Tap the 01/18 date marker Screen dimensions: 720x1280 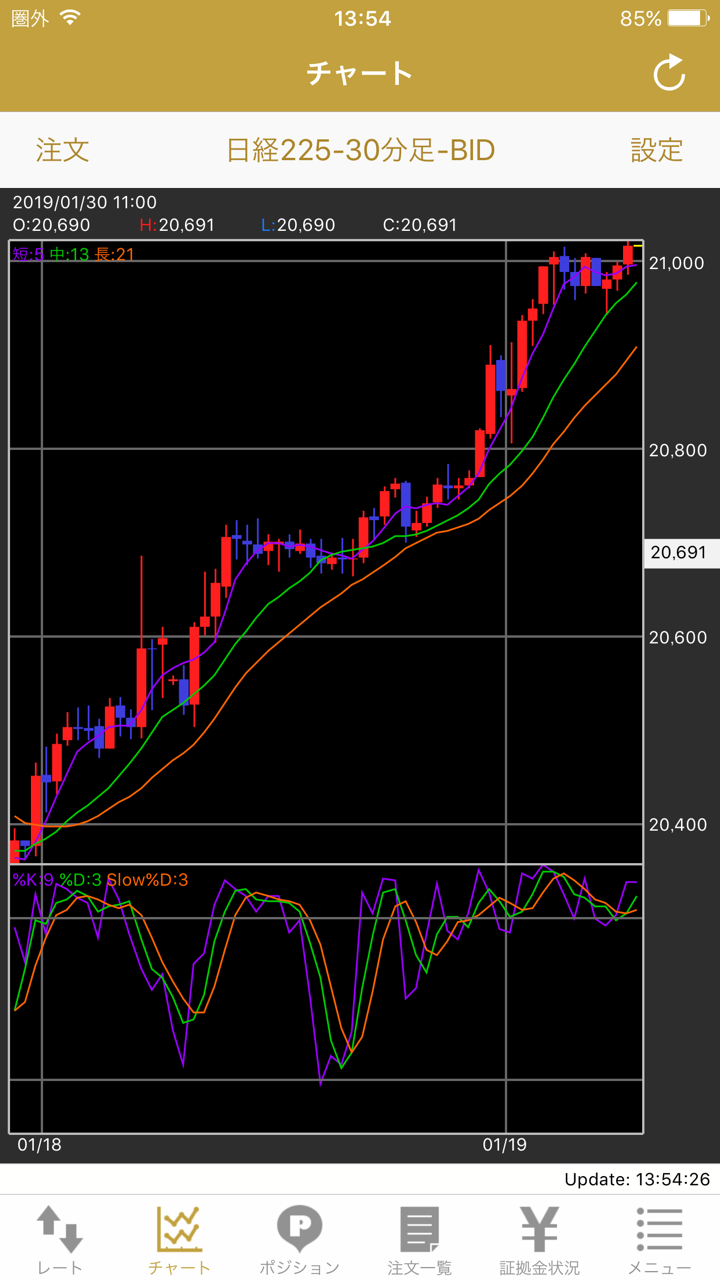[39, 1145]
